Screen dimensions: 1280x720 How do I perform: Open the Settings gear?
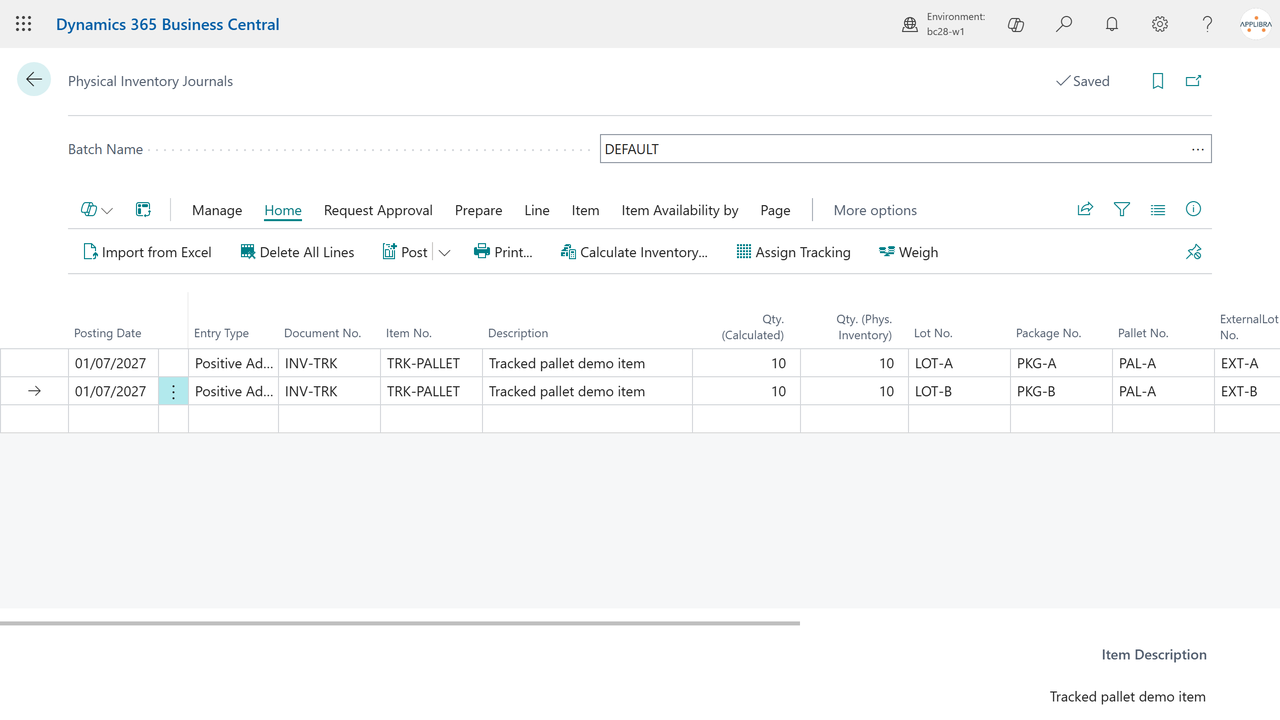point(1160,24)
